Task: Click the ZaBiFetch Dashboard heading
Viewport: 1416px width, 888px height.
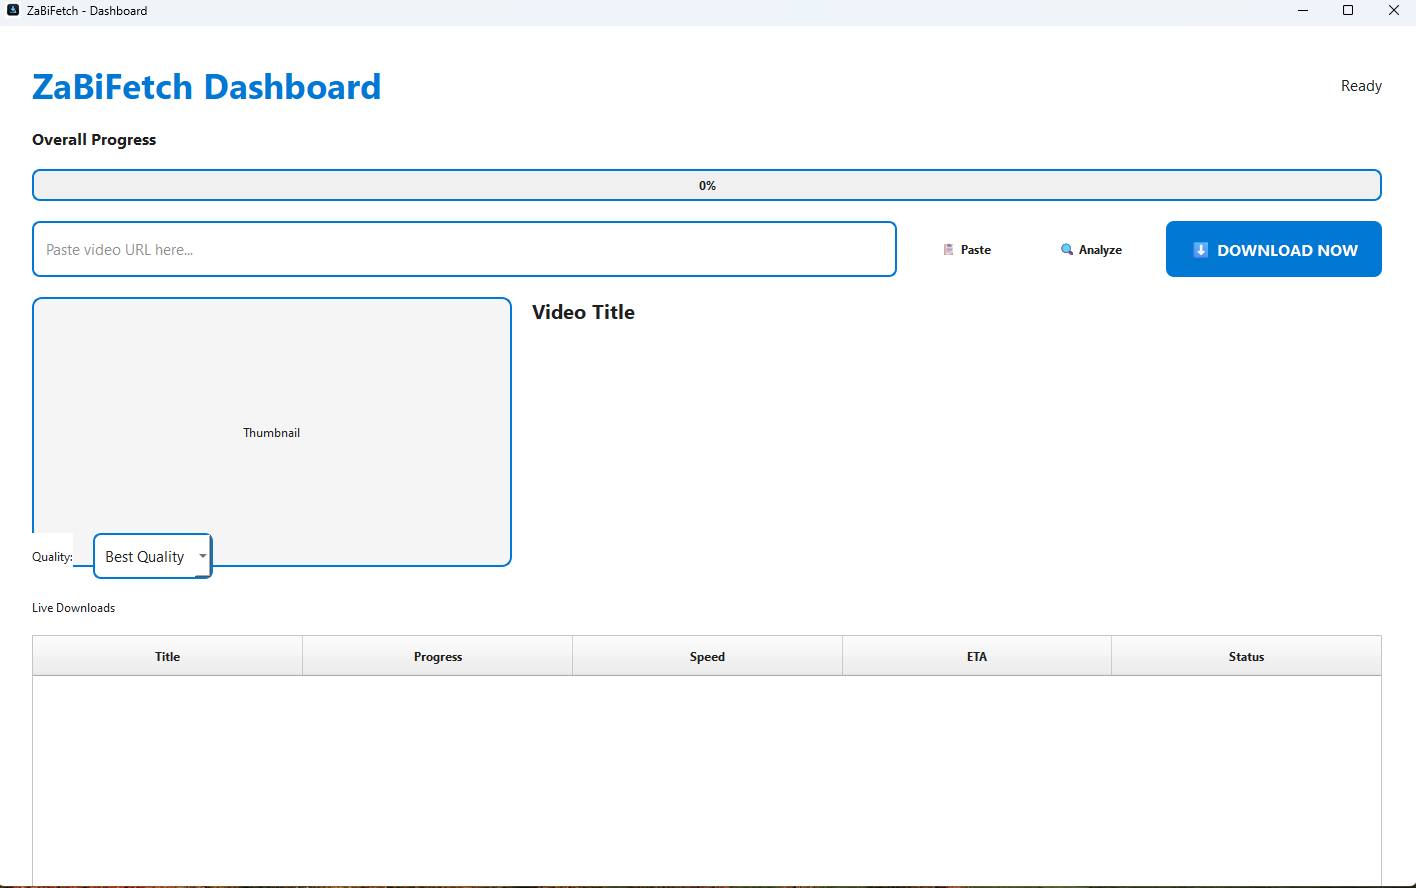Action: pos(206,87)
